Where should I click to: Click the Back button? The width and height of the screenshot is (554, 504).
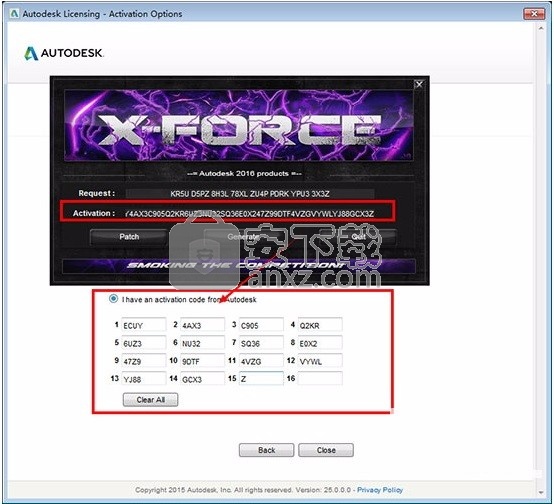point(266,450)
